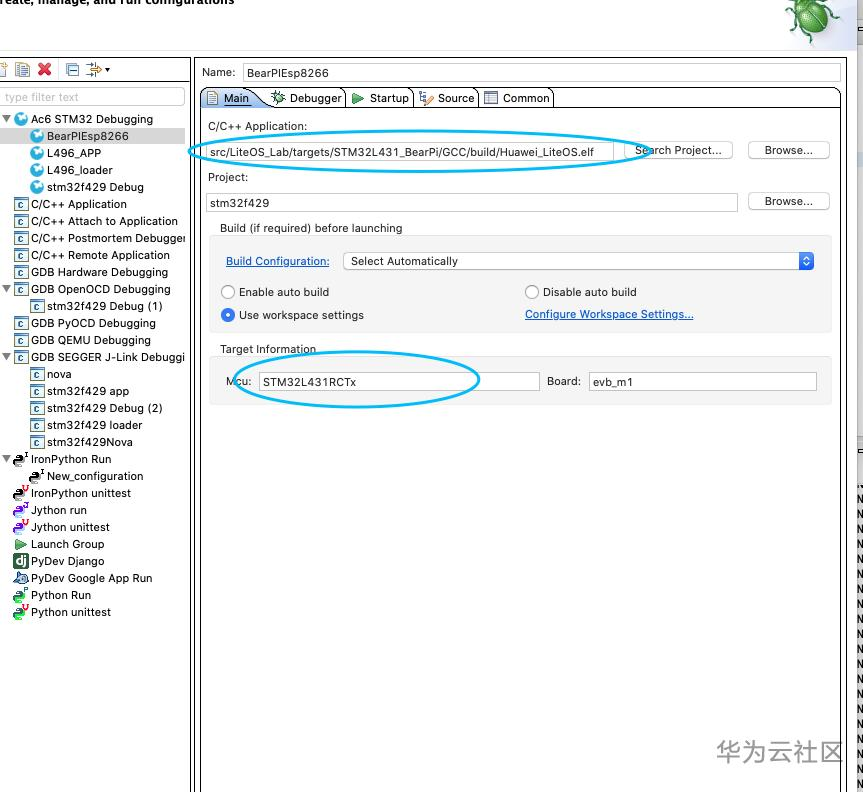Open the filter configurations dropdown icon
Viewport: 863px width, 792px height.
coord(98,69)
